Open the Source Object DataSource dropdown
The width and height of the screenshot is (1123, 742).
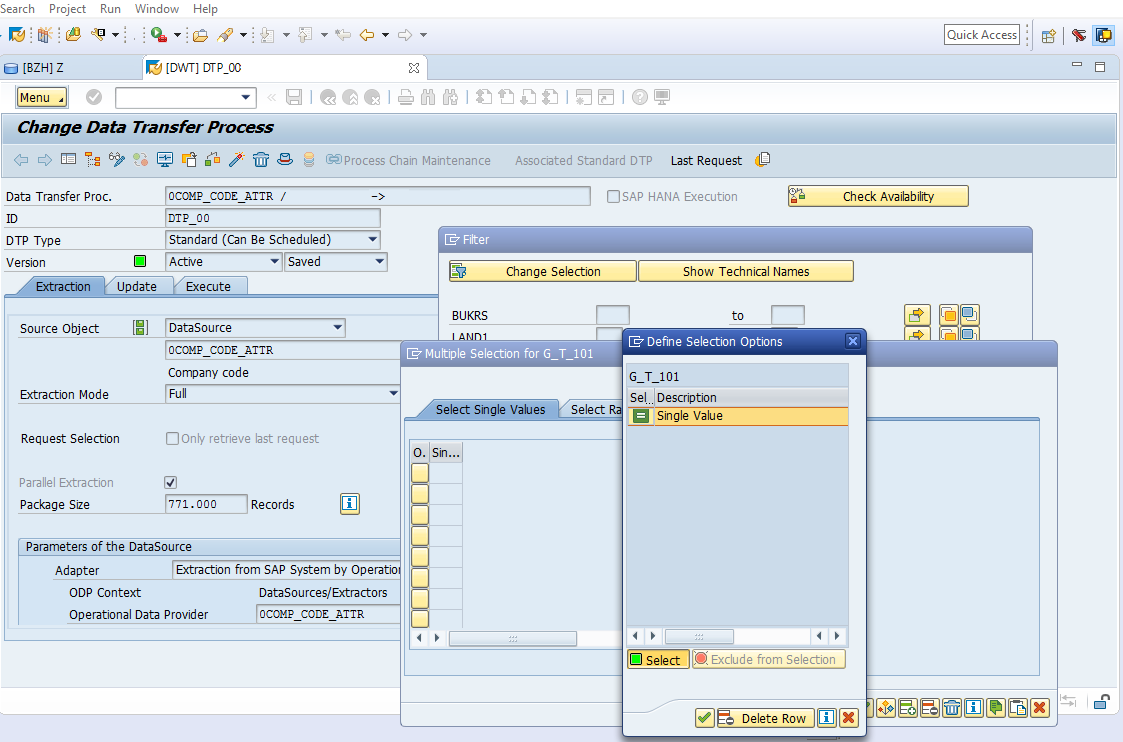[337, 327]
